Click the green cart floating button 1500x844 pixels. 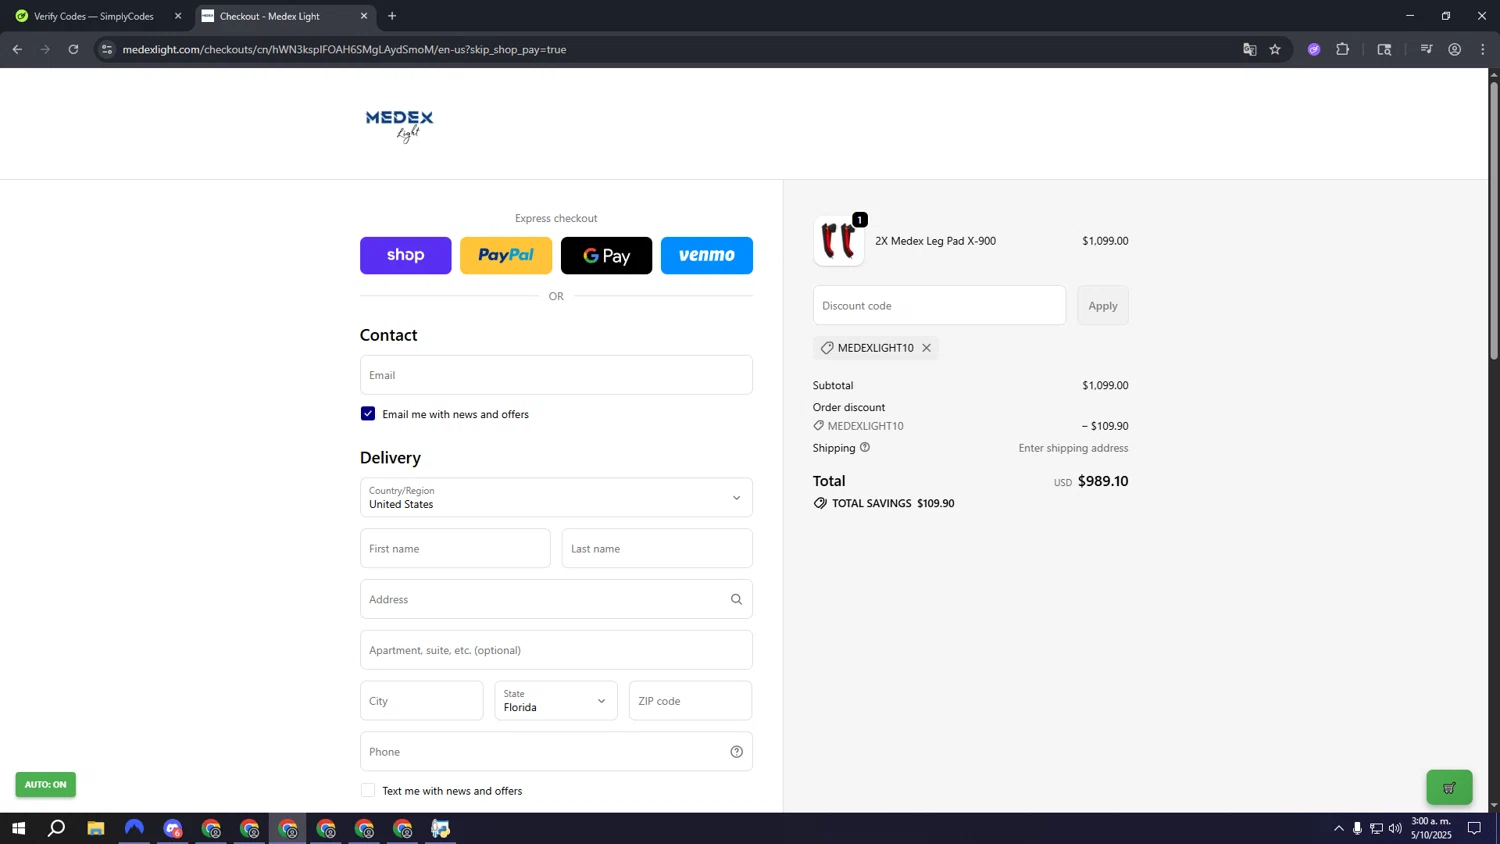(1449, 788)
